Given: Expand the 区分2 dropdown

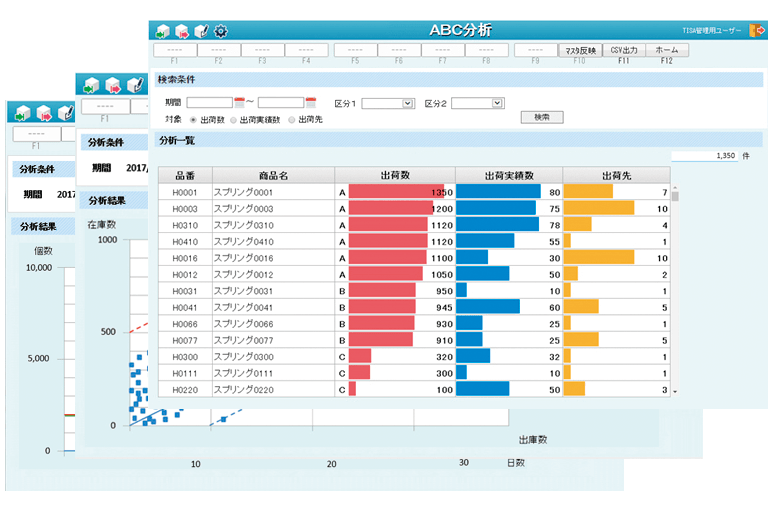Looking at the screenshot, I should 497,103.
